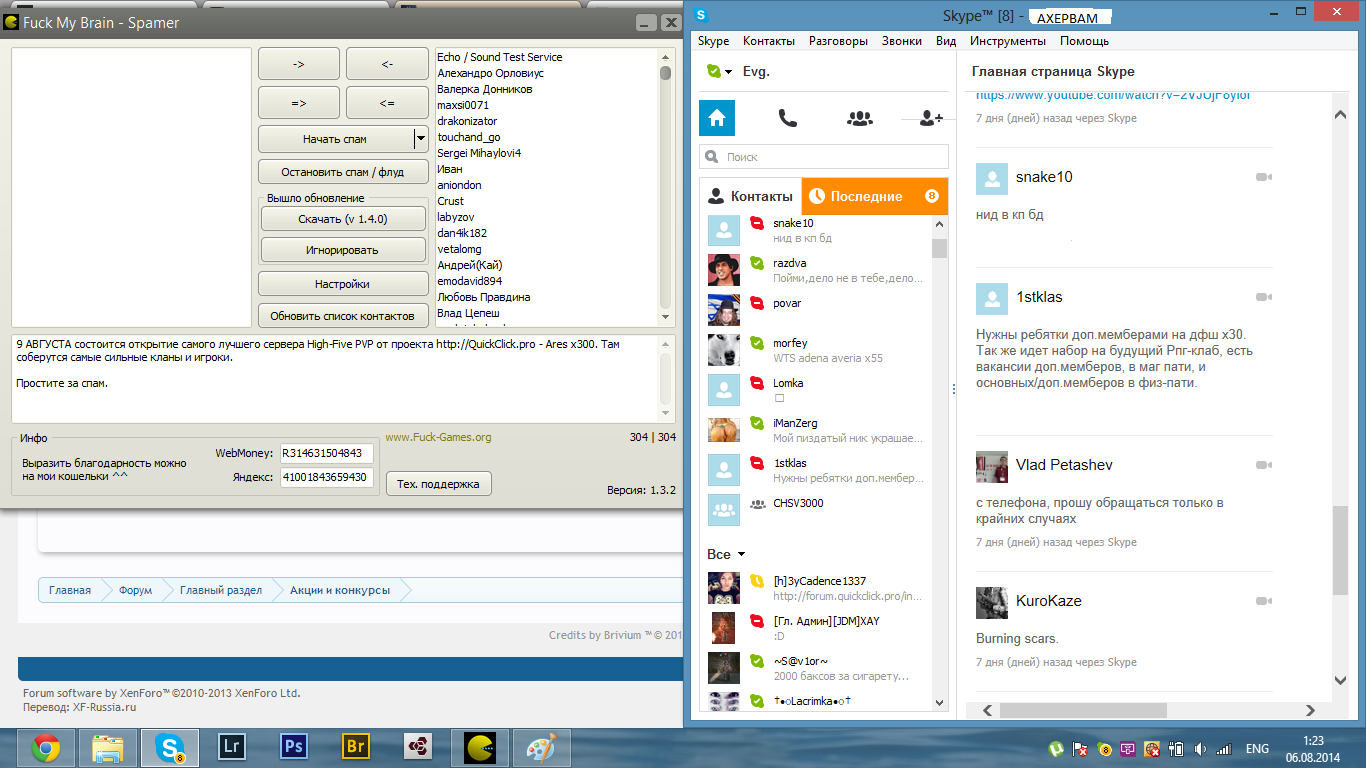This screenshot has height=768, width=1366.
Task: Open Инструменты menu in Skype
Action: click(1008, 41)
